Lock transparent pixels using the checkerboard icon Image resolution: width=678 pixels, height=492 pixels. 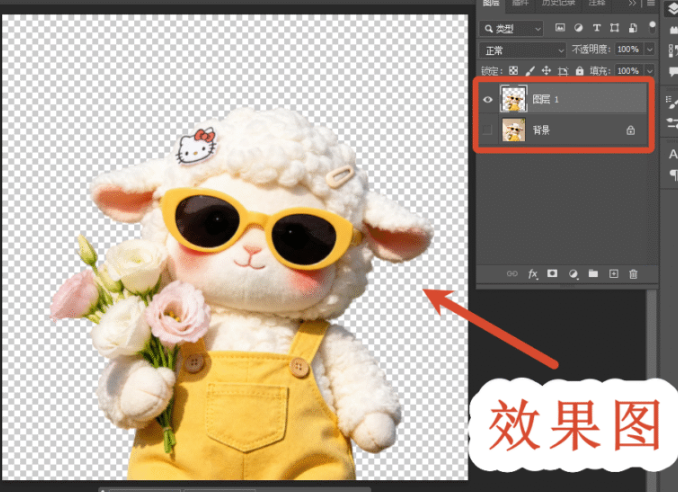coord(513,70)
